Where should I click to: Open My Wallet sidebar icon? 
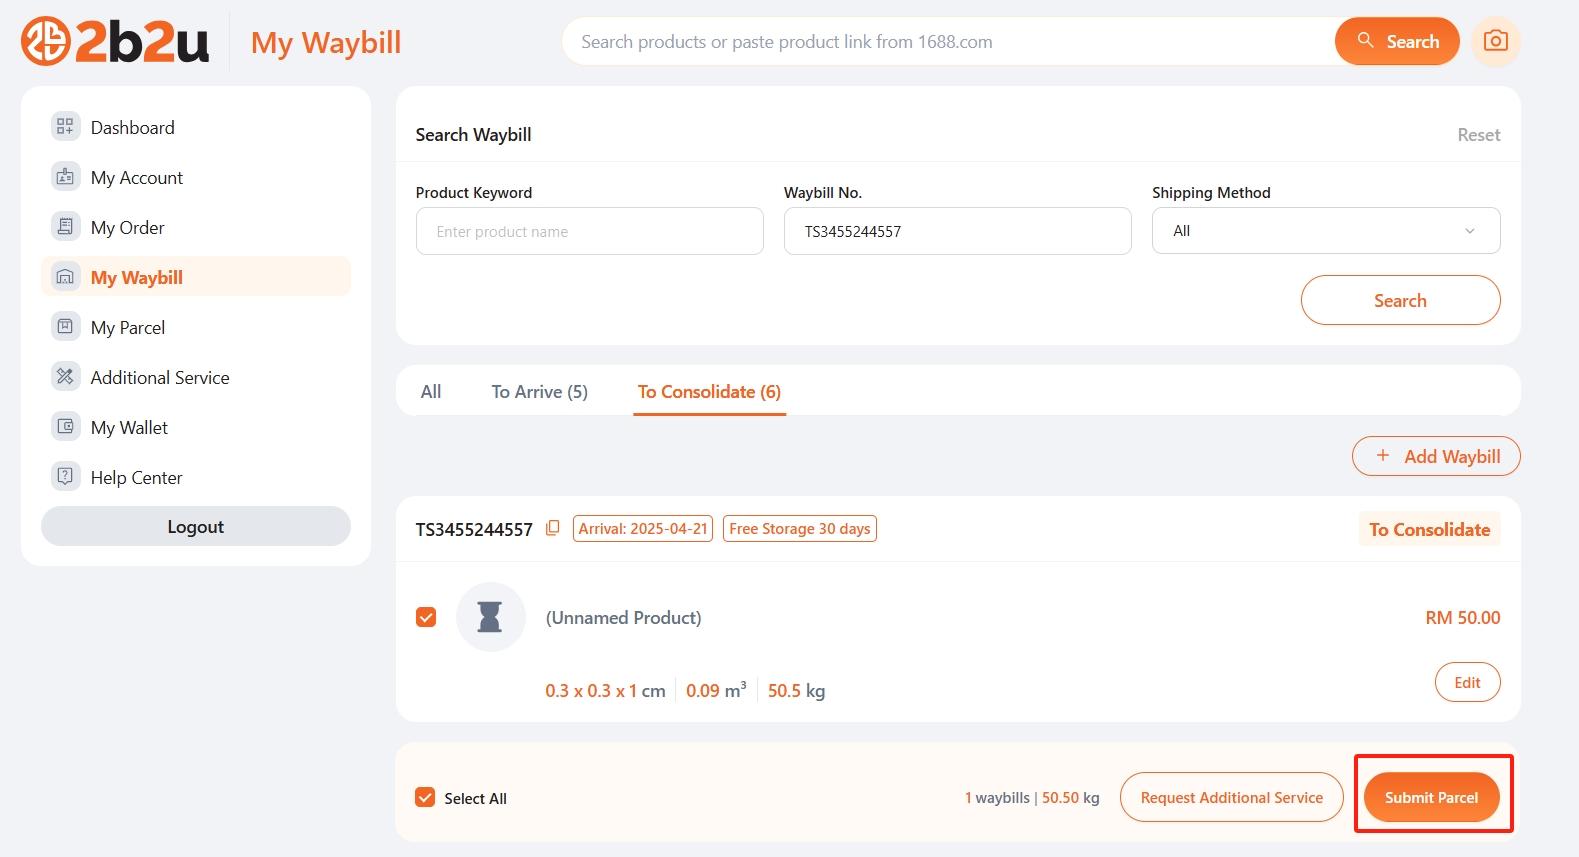65,427
